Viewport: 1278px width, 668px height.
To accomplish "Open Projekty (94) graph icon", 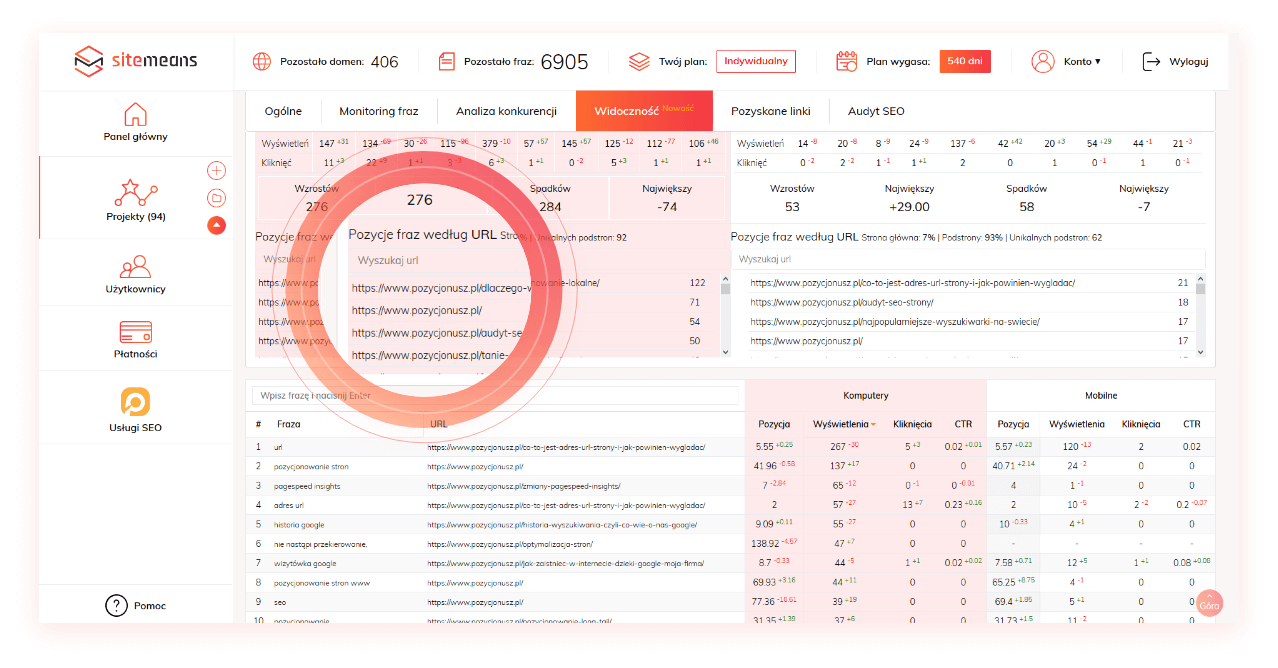I will 136,192.
